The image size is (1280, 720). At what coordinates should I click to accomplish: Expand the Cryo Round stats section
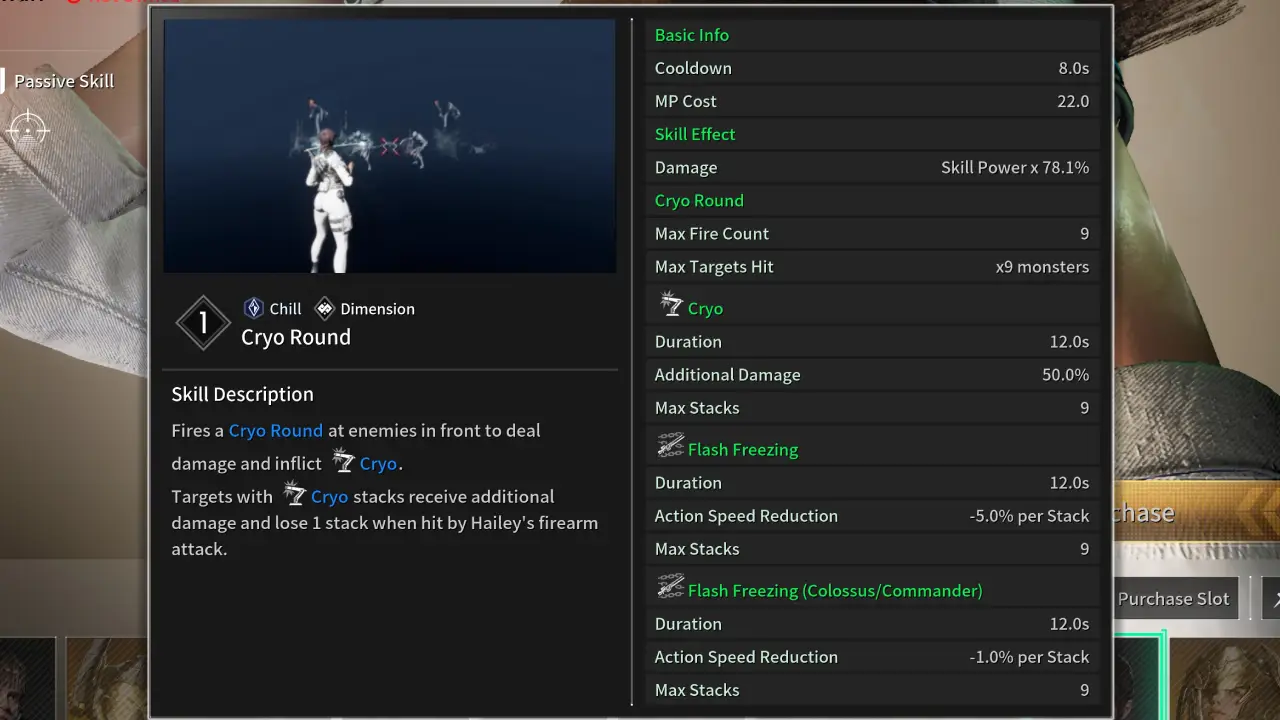[x=699, y=200]
